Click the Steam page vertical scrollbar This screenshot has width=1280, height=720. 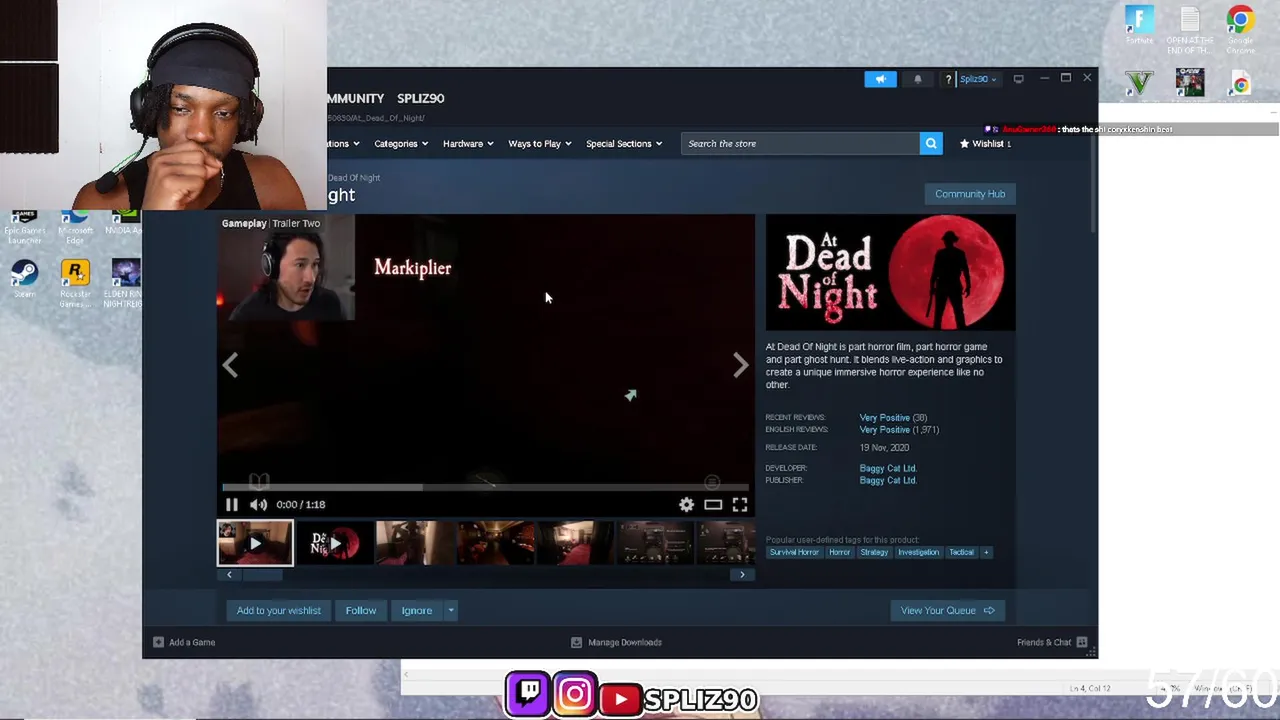[1094, 185]
